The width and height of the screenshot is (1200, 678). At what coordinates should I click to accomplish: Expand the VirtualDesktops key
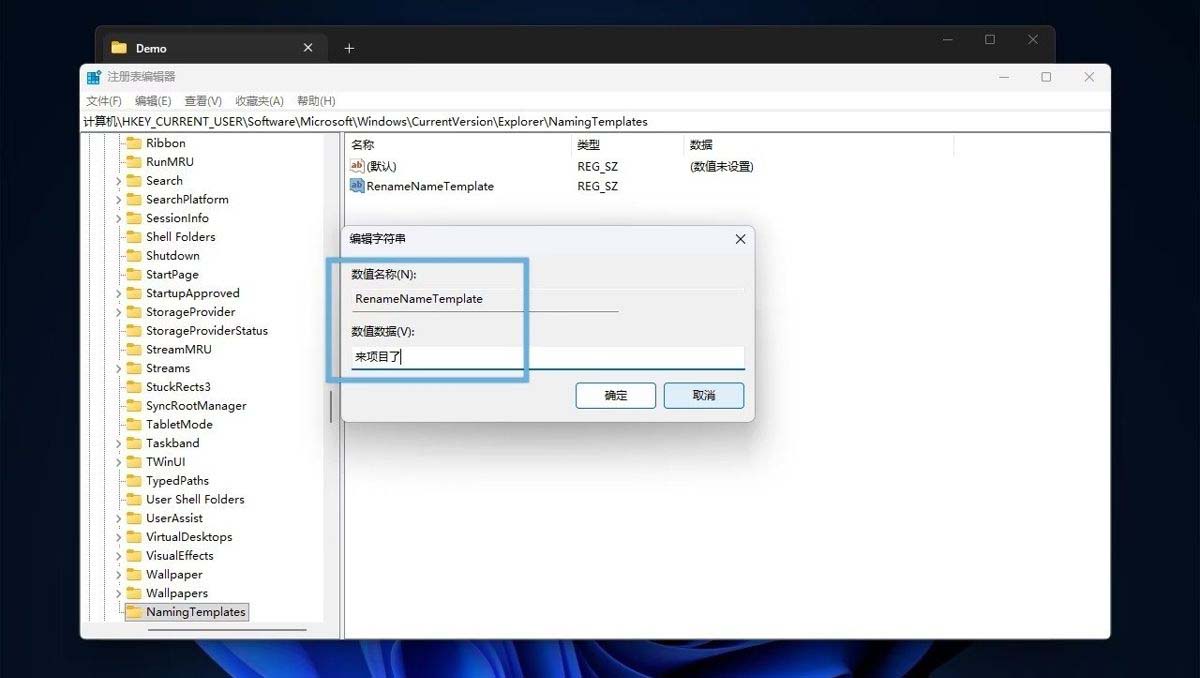118,537
